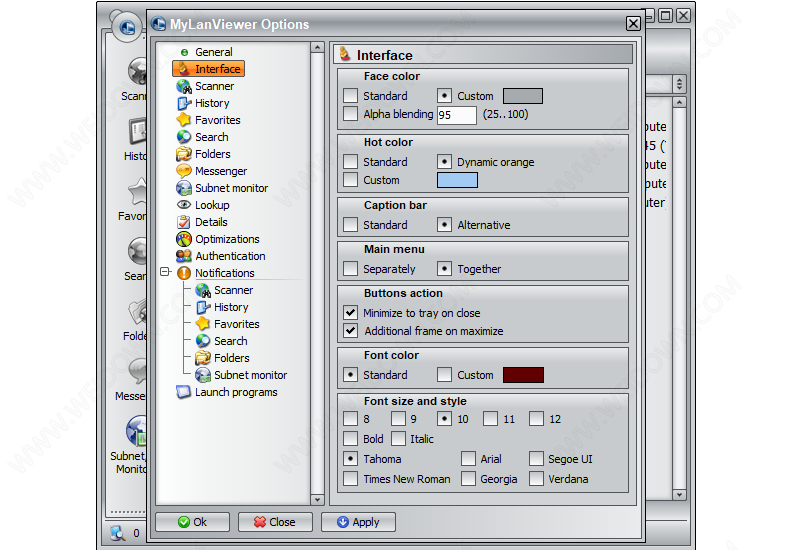Click the Scanner icon under General tree
Viewport: 790px width, 550px height.
pyautogui.click(x=184, y=87)
